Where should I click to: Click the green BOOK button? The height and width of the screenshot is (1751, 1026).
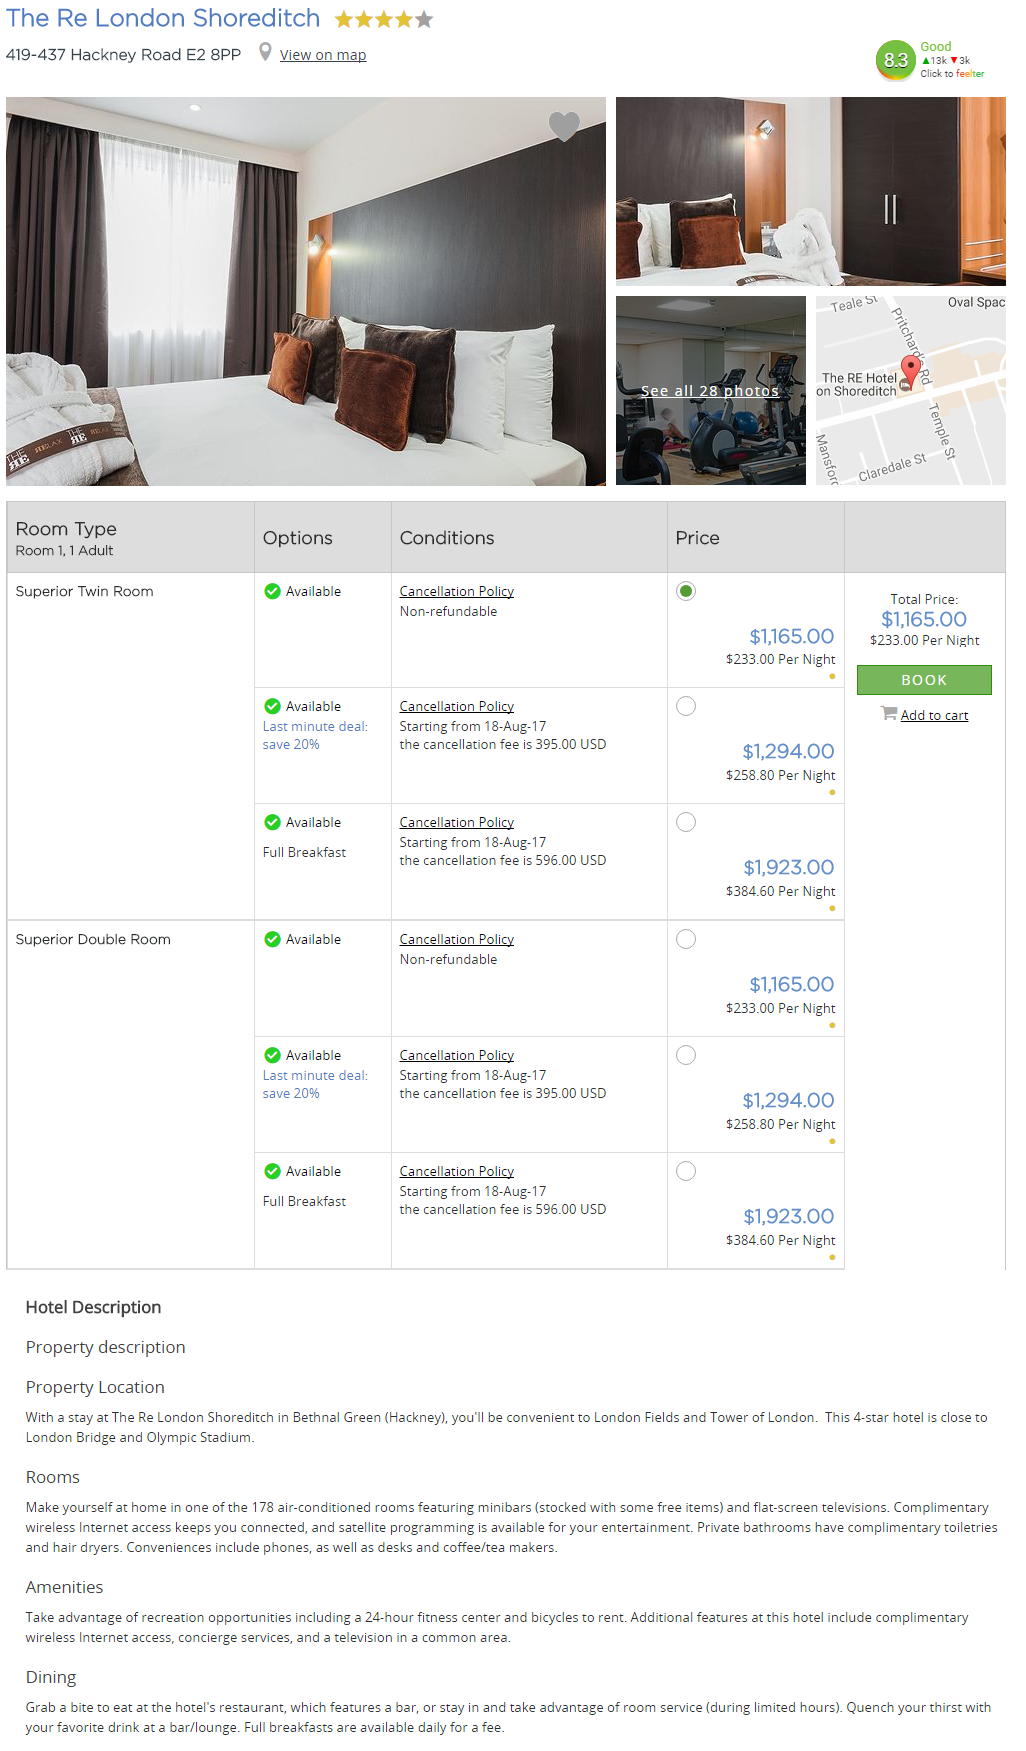point(924,680)
